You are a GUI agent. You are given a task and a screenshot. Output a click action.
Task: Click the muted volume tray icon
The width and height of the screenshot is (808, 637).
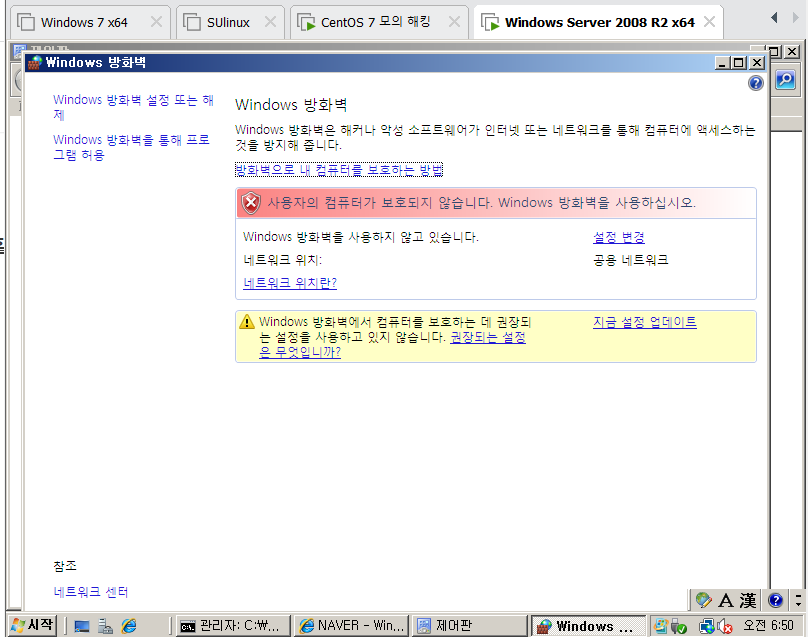tap(725, 627)
